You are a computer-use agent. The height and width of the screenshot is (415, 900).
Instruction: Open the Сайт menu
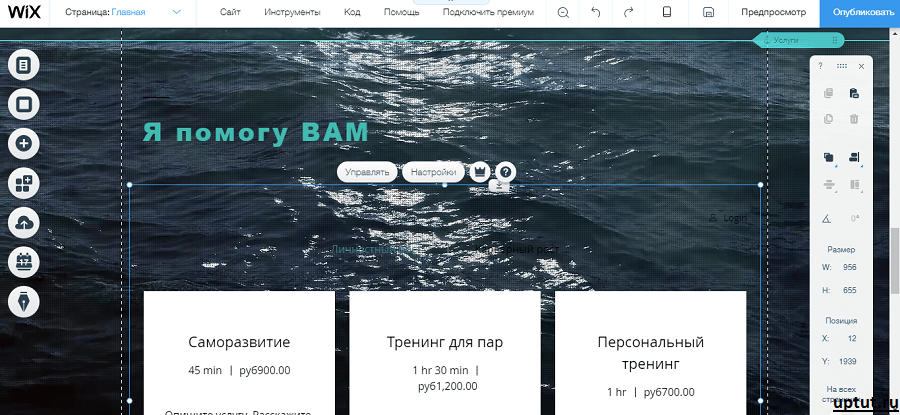pyautogui.click(x=230, y=13)
